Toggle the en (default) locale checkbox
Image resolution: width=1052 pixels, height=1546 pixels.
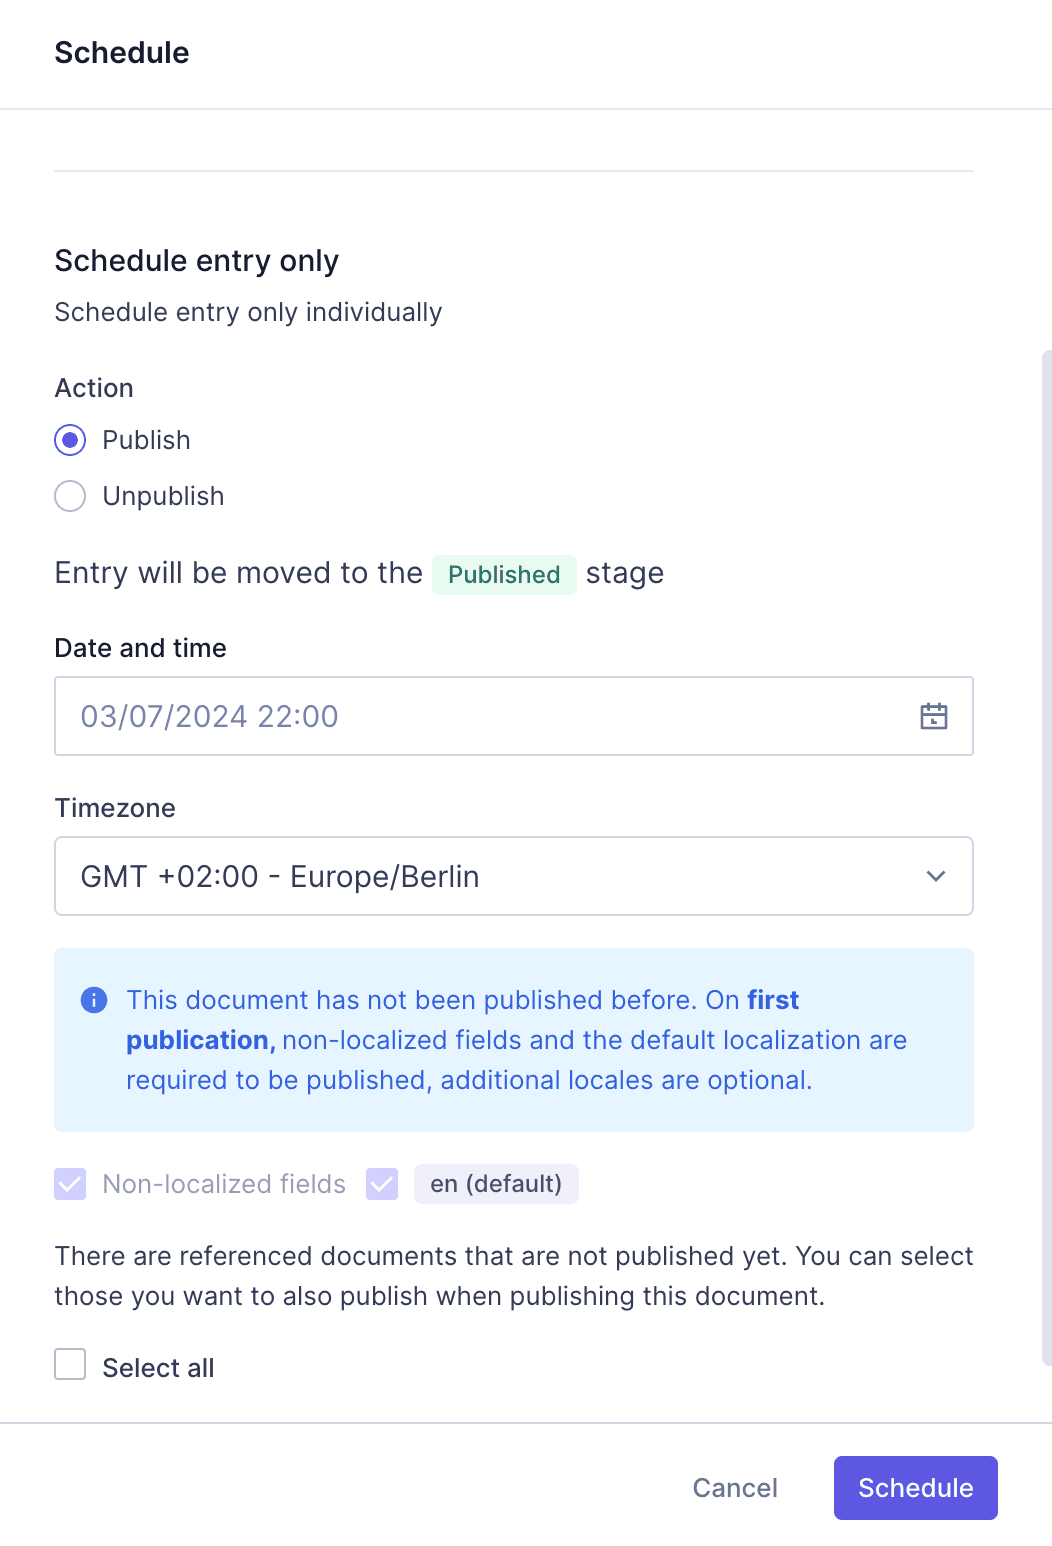382,1184
